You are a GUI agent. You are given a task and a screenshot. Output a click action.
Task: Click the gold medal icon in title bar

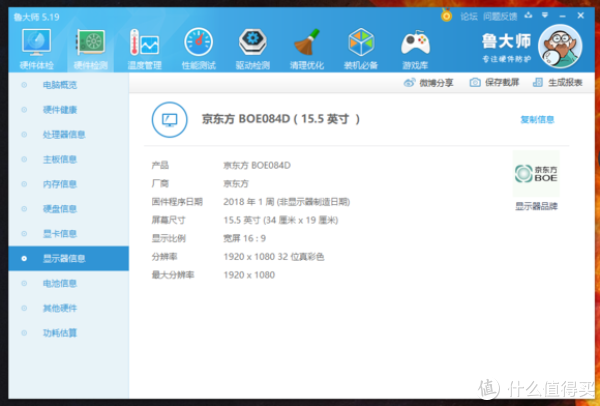[446, 15]
